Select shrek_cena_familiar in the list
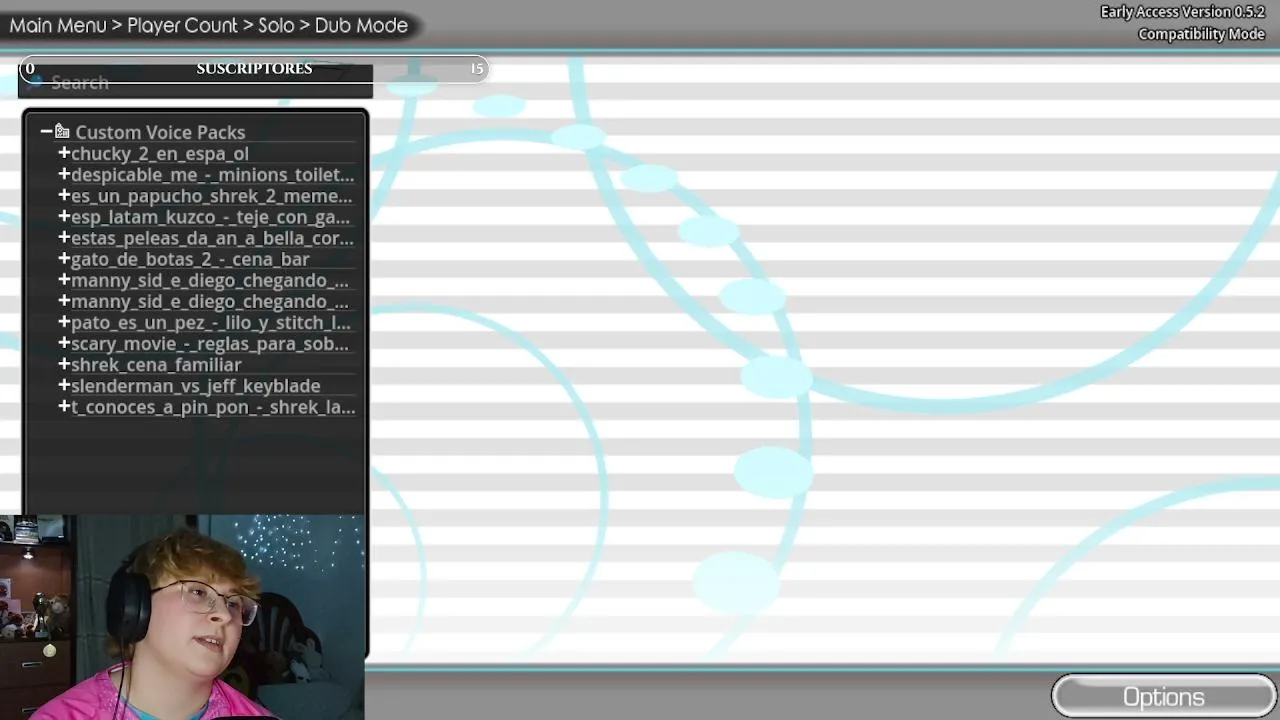1280x720 pixels. [156, 365]
